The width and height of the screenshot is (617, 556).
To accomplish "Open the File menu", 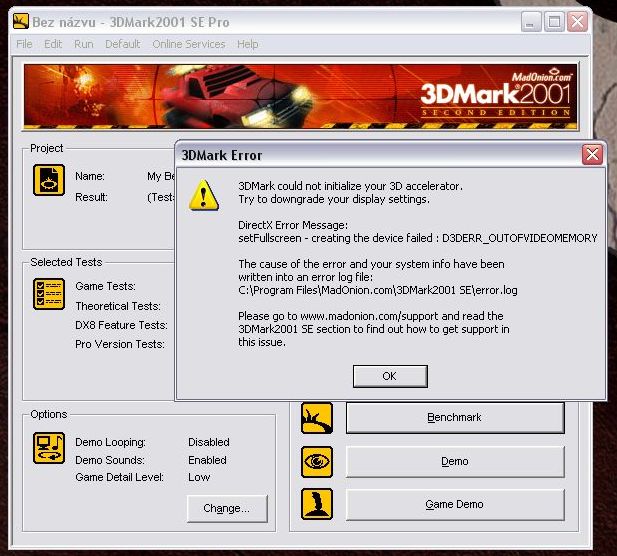I will pos(24,44).
